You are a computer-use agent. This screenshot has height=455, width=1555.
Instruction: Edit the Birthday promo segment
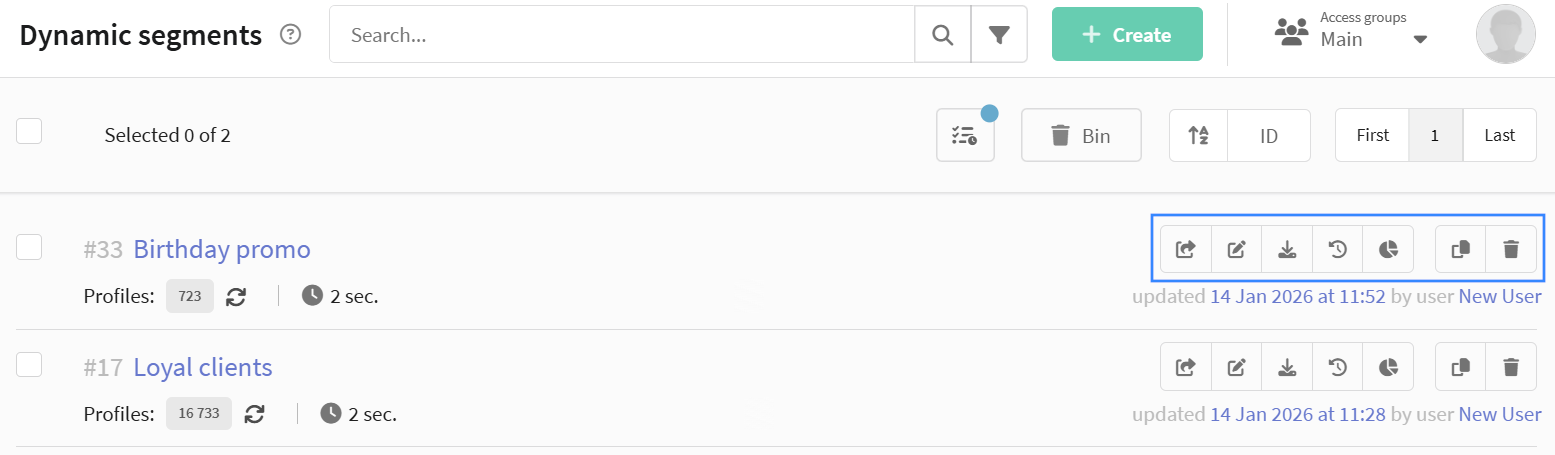[1236, 249]
